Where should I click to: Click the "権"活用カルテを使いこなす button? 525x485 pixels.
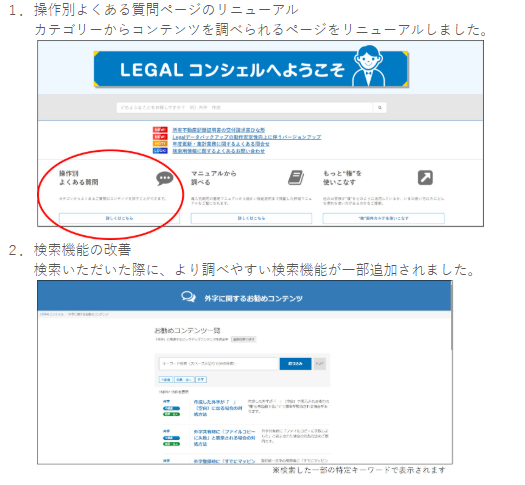coord(383,218)
